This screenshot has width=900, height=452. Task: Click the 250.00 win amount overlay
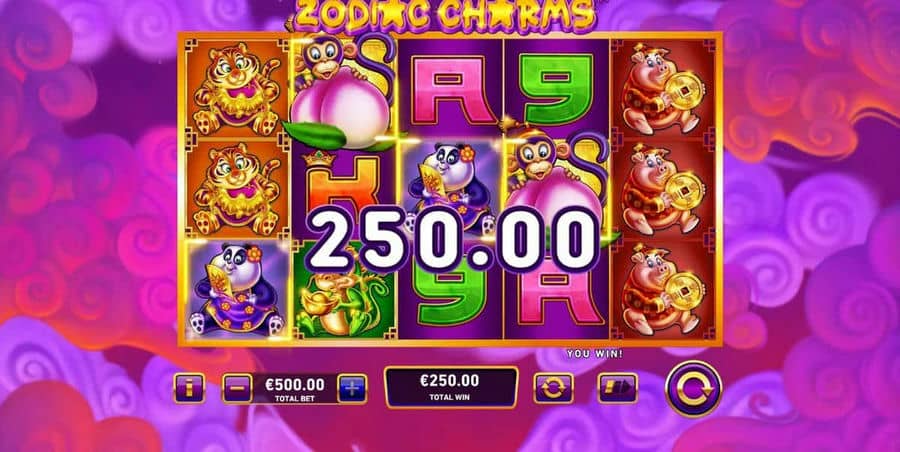452,238
